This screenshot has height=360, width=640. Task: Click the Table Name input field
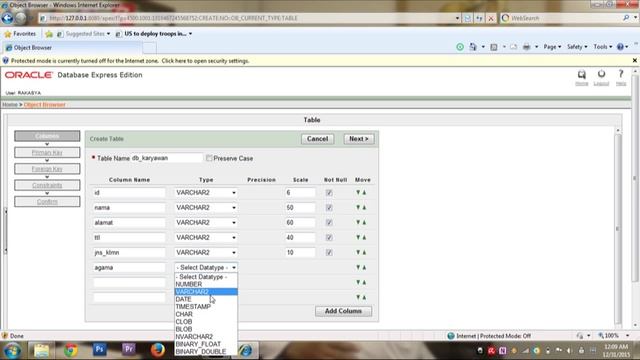(x=167, y=158)
